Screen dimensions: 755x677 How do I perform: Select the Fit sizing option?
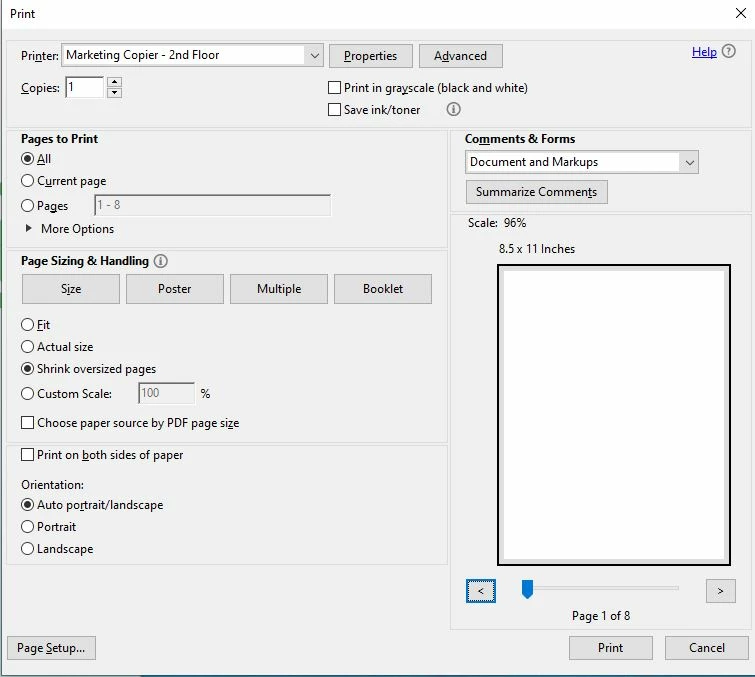tap(27, 325)
